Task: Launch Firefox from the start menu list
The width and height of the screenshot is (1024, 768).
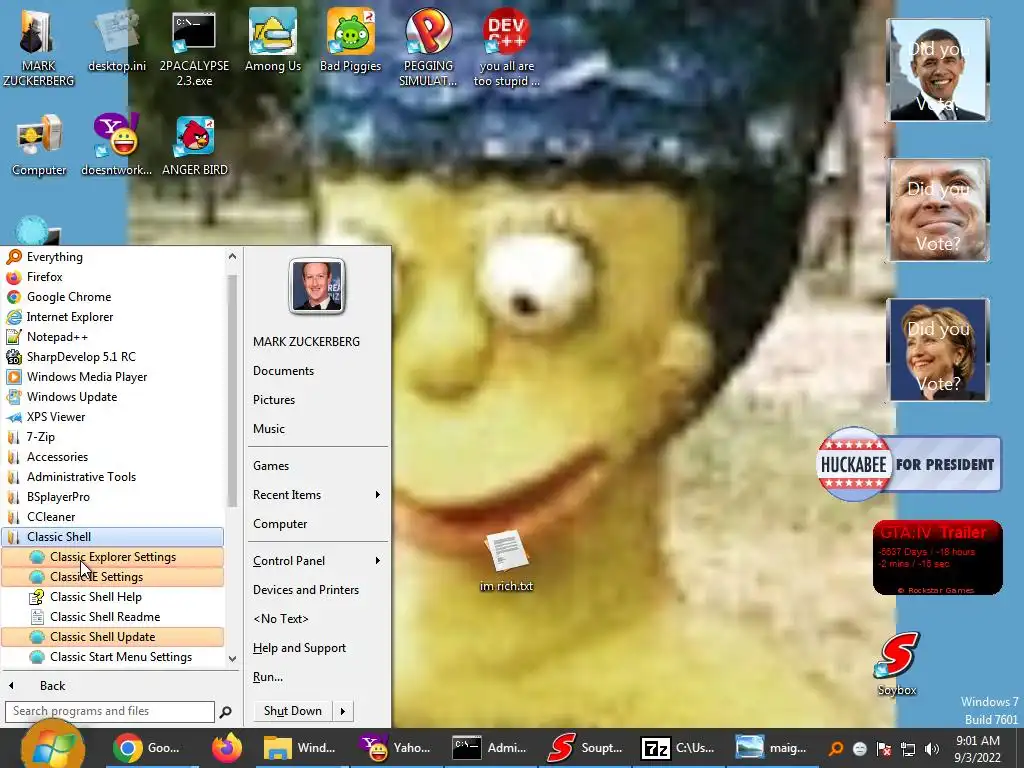Action: click(112, 277)
